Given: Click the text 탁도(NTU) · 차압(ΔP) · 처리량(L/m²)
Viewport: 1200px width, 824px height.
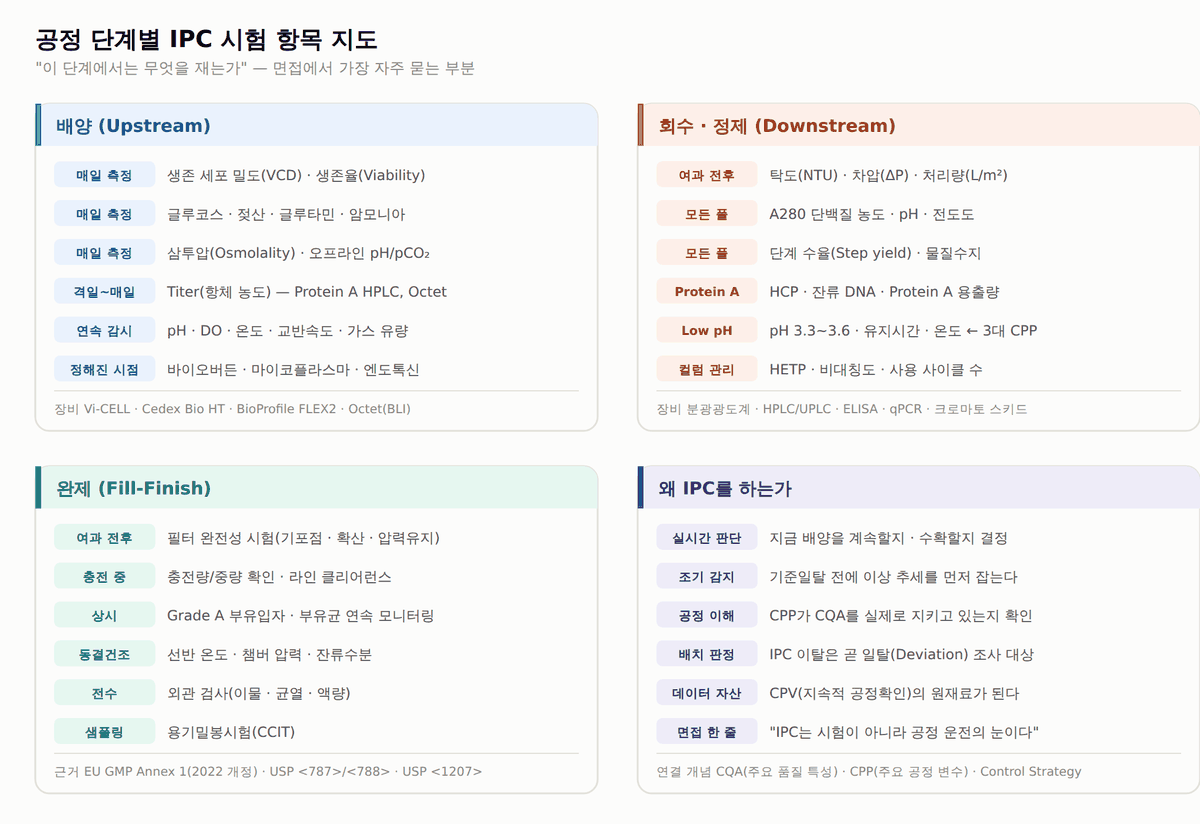Looking at the screenshot, I should click(x=888, y=175).
